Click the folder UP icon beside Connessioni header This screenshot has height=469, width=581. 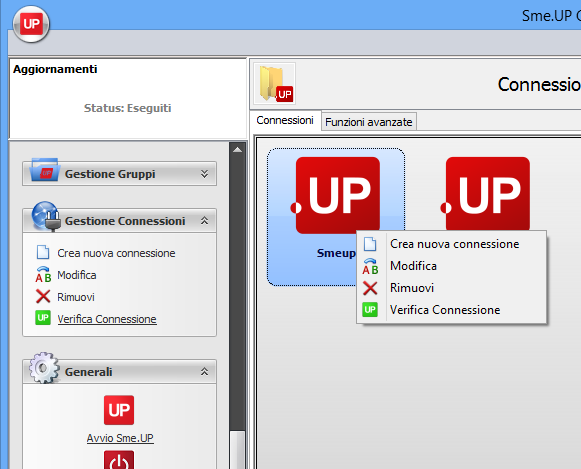point(275,84)
